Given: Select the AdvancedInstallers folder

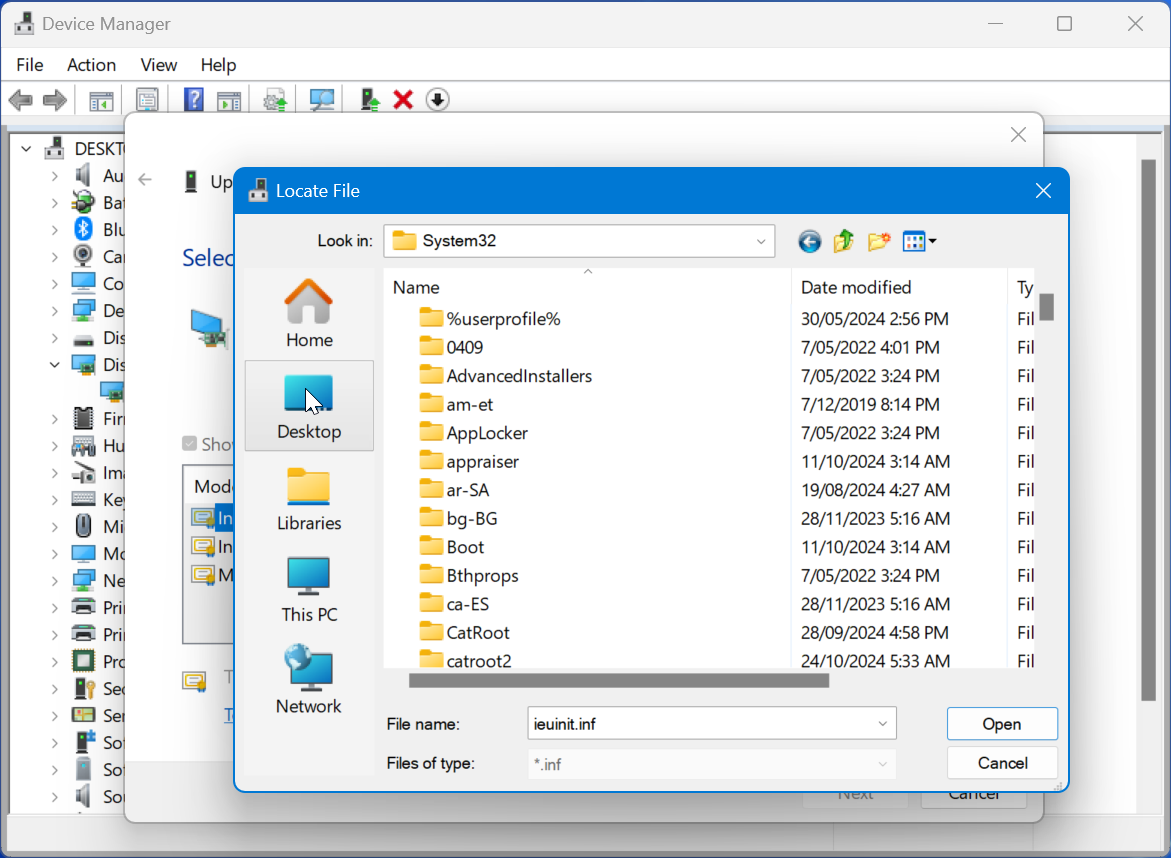Looking at the screenshot, I should coord(506,376).
